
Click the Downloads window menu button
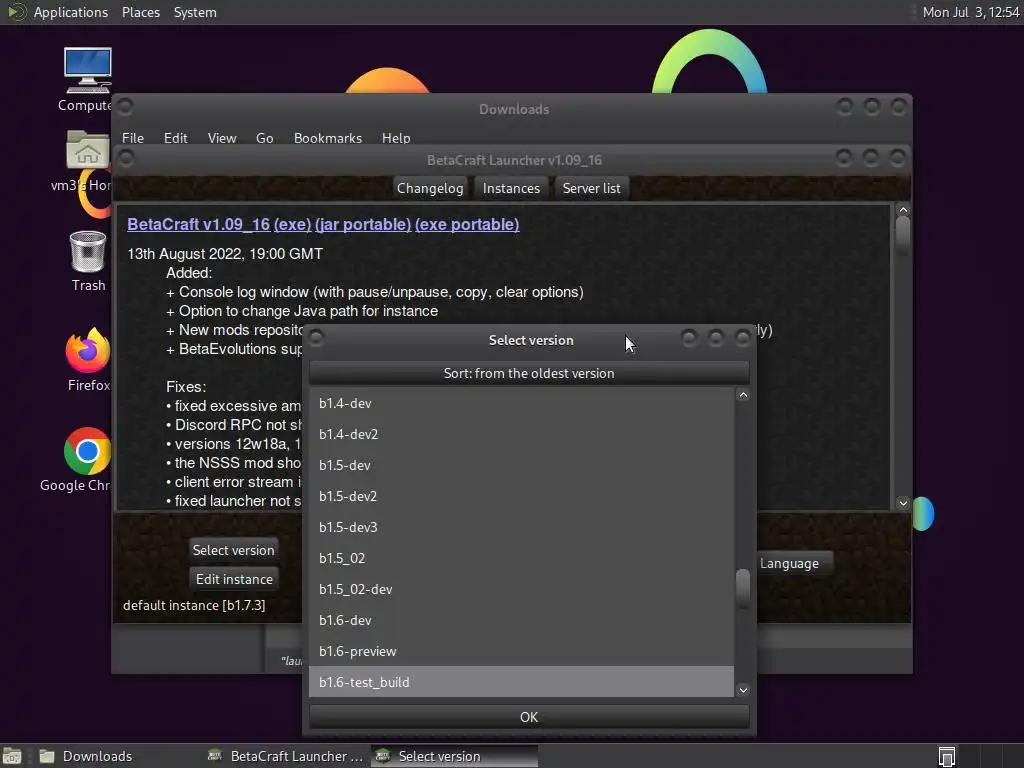click(x=125, y=106)
